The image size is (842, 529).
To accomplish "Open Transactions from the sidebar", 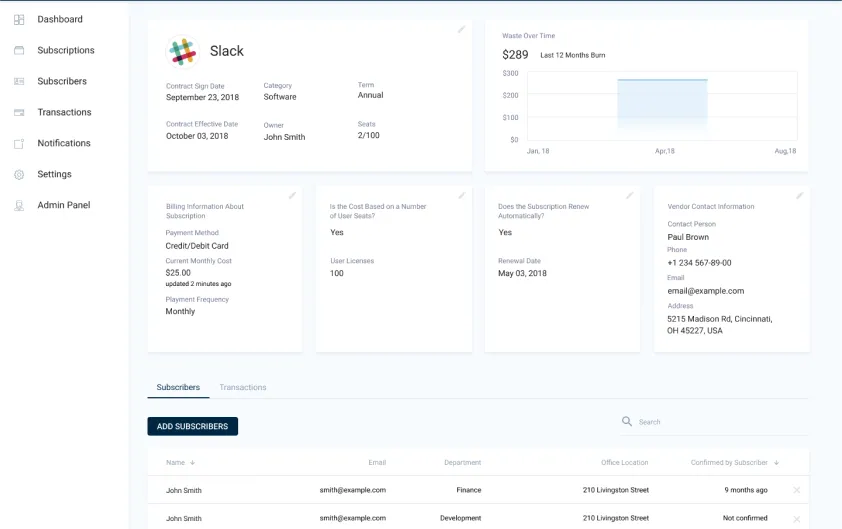I will click(x=64, y=112).
